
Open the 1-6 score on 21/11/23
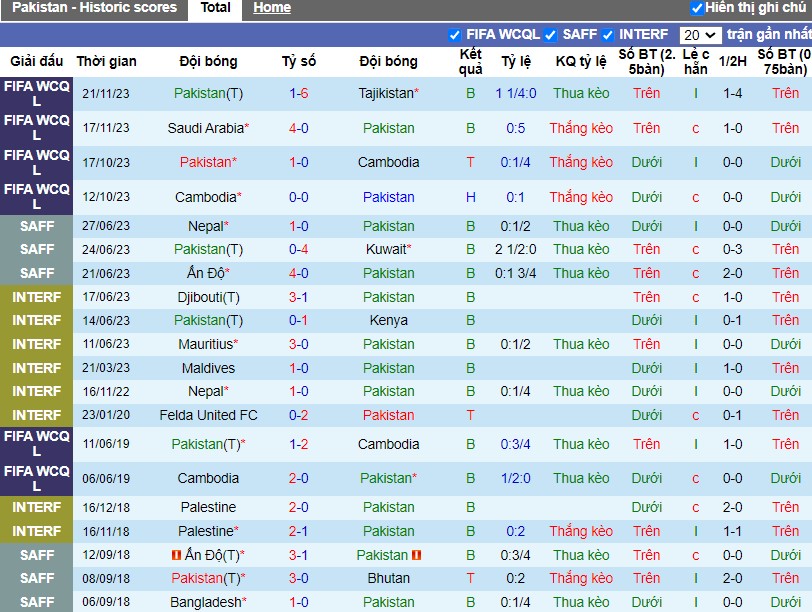[x=299, y=94]
